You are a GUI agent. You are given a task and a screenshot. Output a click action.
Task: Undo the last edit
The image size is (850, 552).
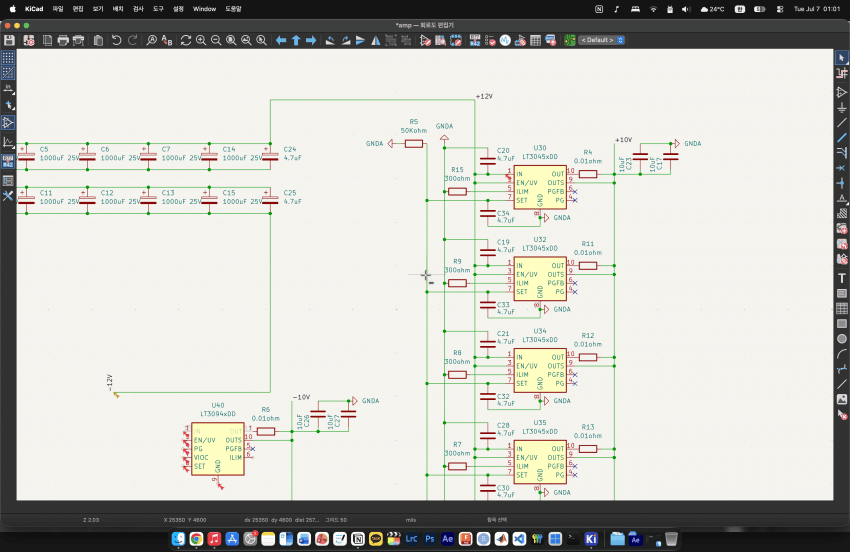[x=117, y=40]
